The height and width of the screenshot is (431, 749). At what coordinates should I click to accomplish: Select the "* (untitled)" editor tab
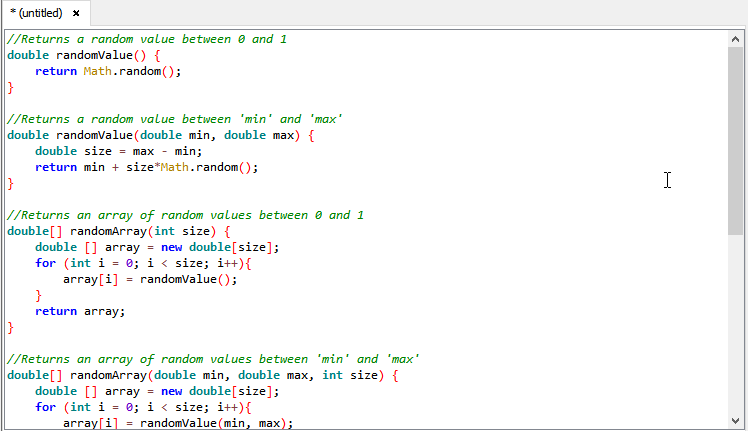(x=36, y=13)
